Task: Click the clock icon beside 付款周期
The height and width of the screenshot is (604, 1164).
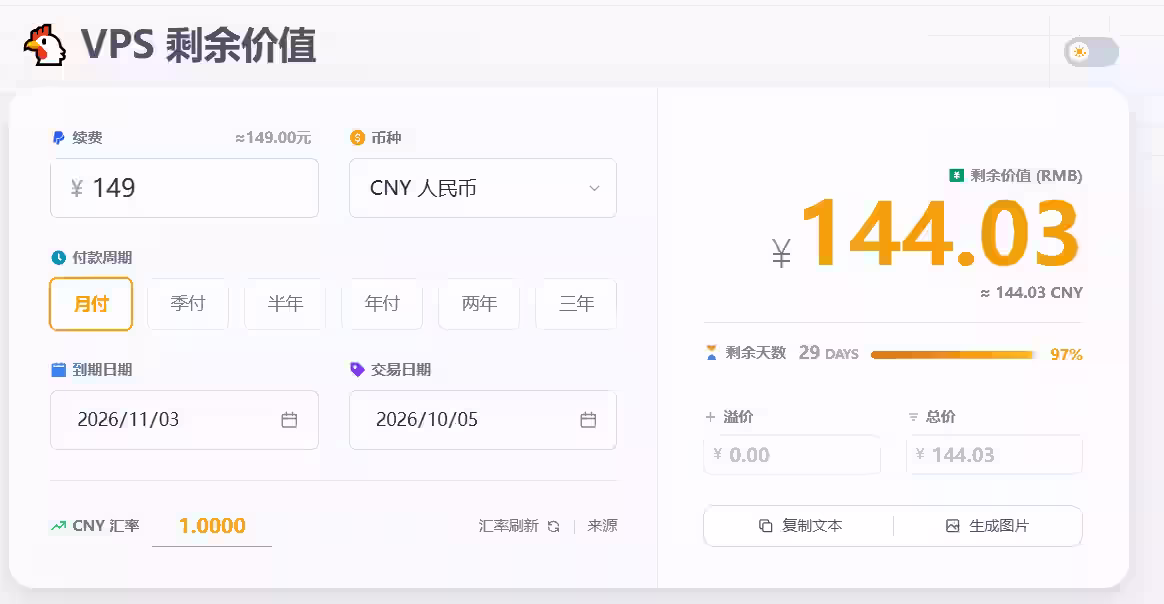Action: pyautogui.click(x=59, y=257)
